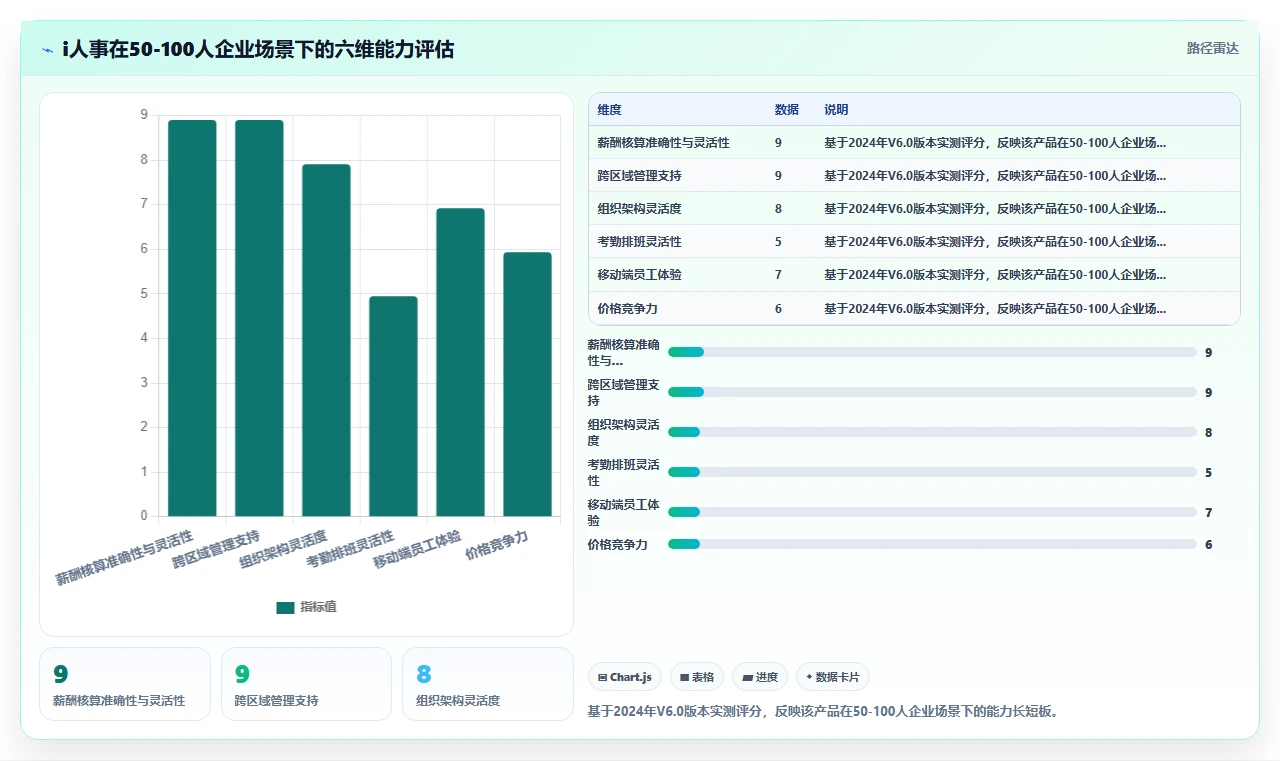Click the 考勤排班灵活性 bar in chart
Screen dimensions: 1280x761
393,406
